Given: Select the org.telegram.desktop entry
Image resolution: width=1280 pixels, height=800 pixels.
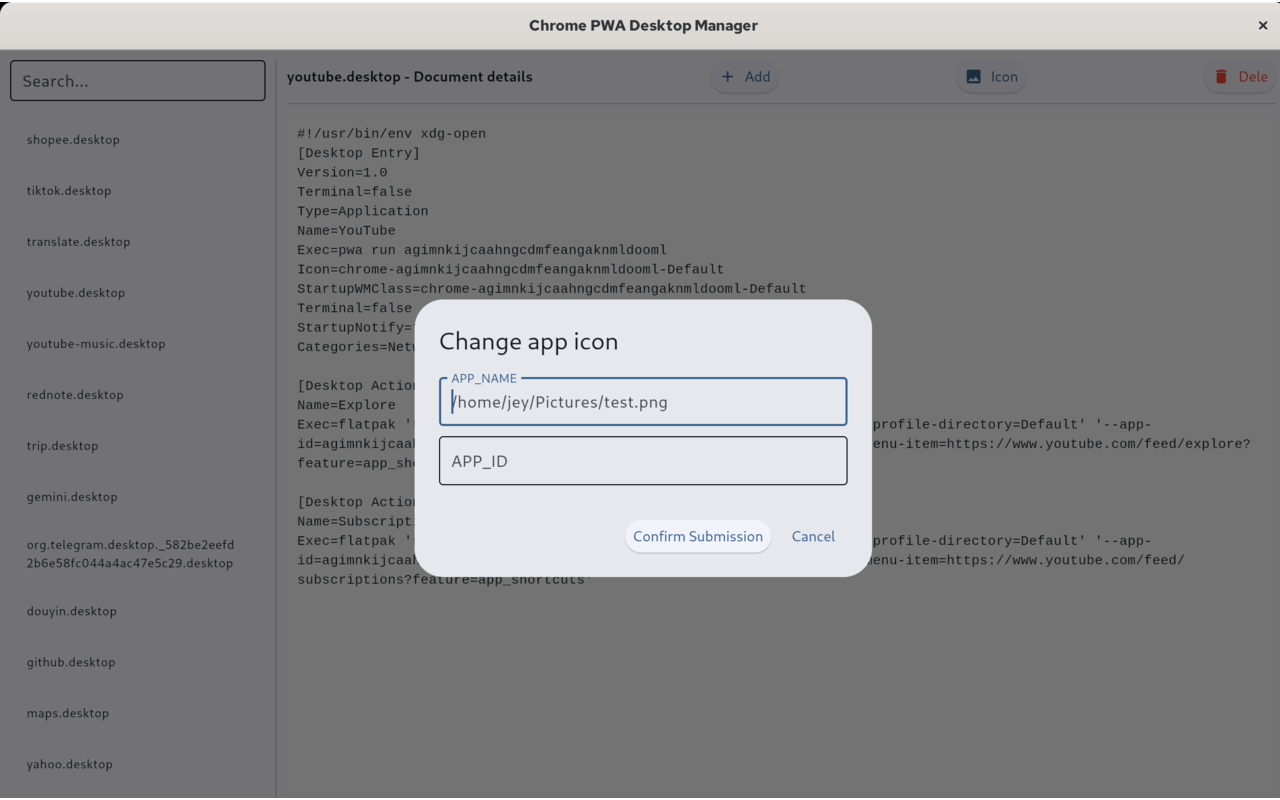Looking at the screenshot, I should click(x=130, y=554).
